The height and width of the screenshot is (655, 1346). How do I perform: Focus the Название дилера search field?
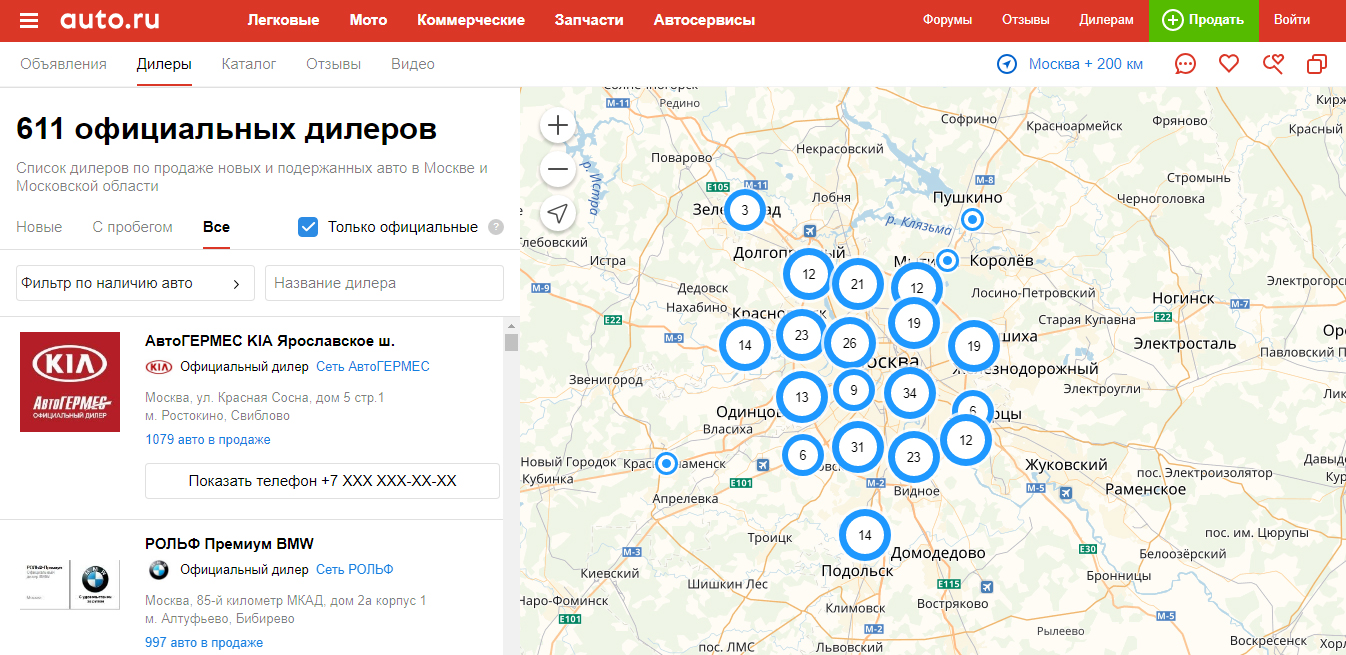(384, 283)
